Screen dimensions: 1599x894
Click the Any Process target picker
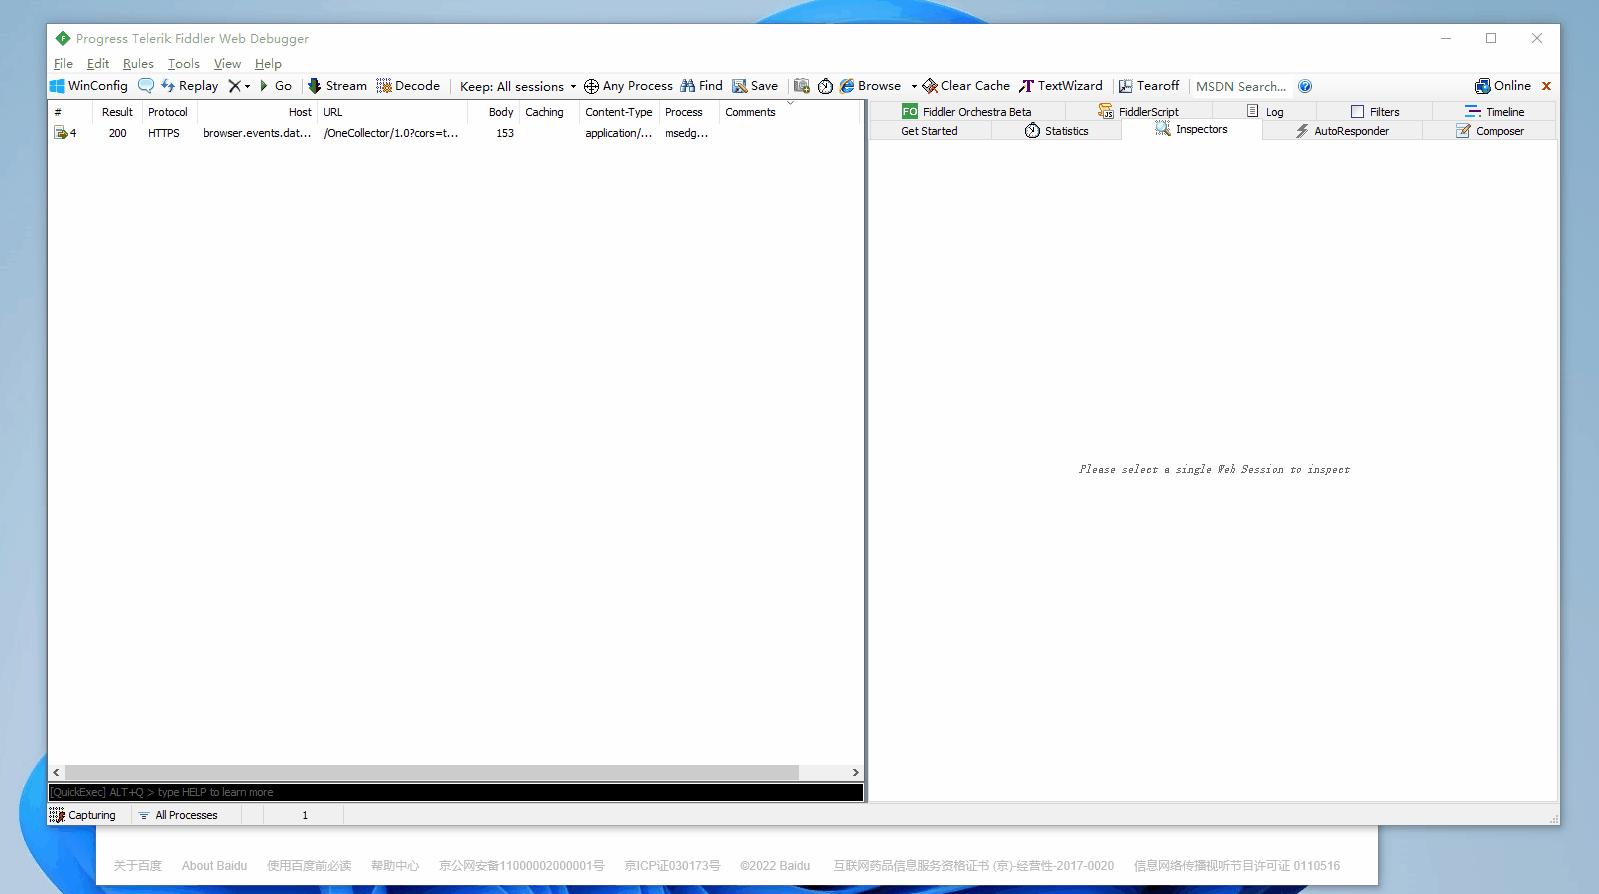pyautogui.click(x=628, y=86)
